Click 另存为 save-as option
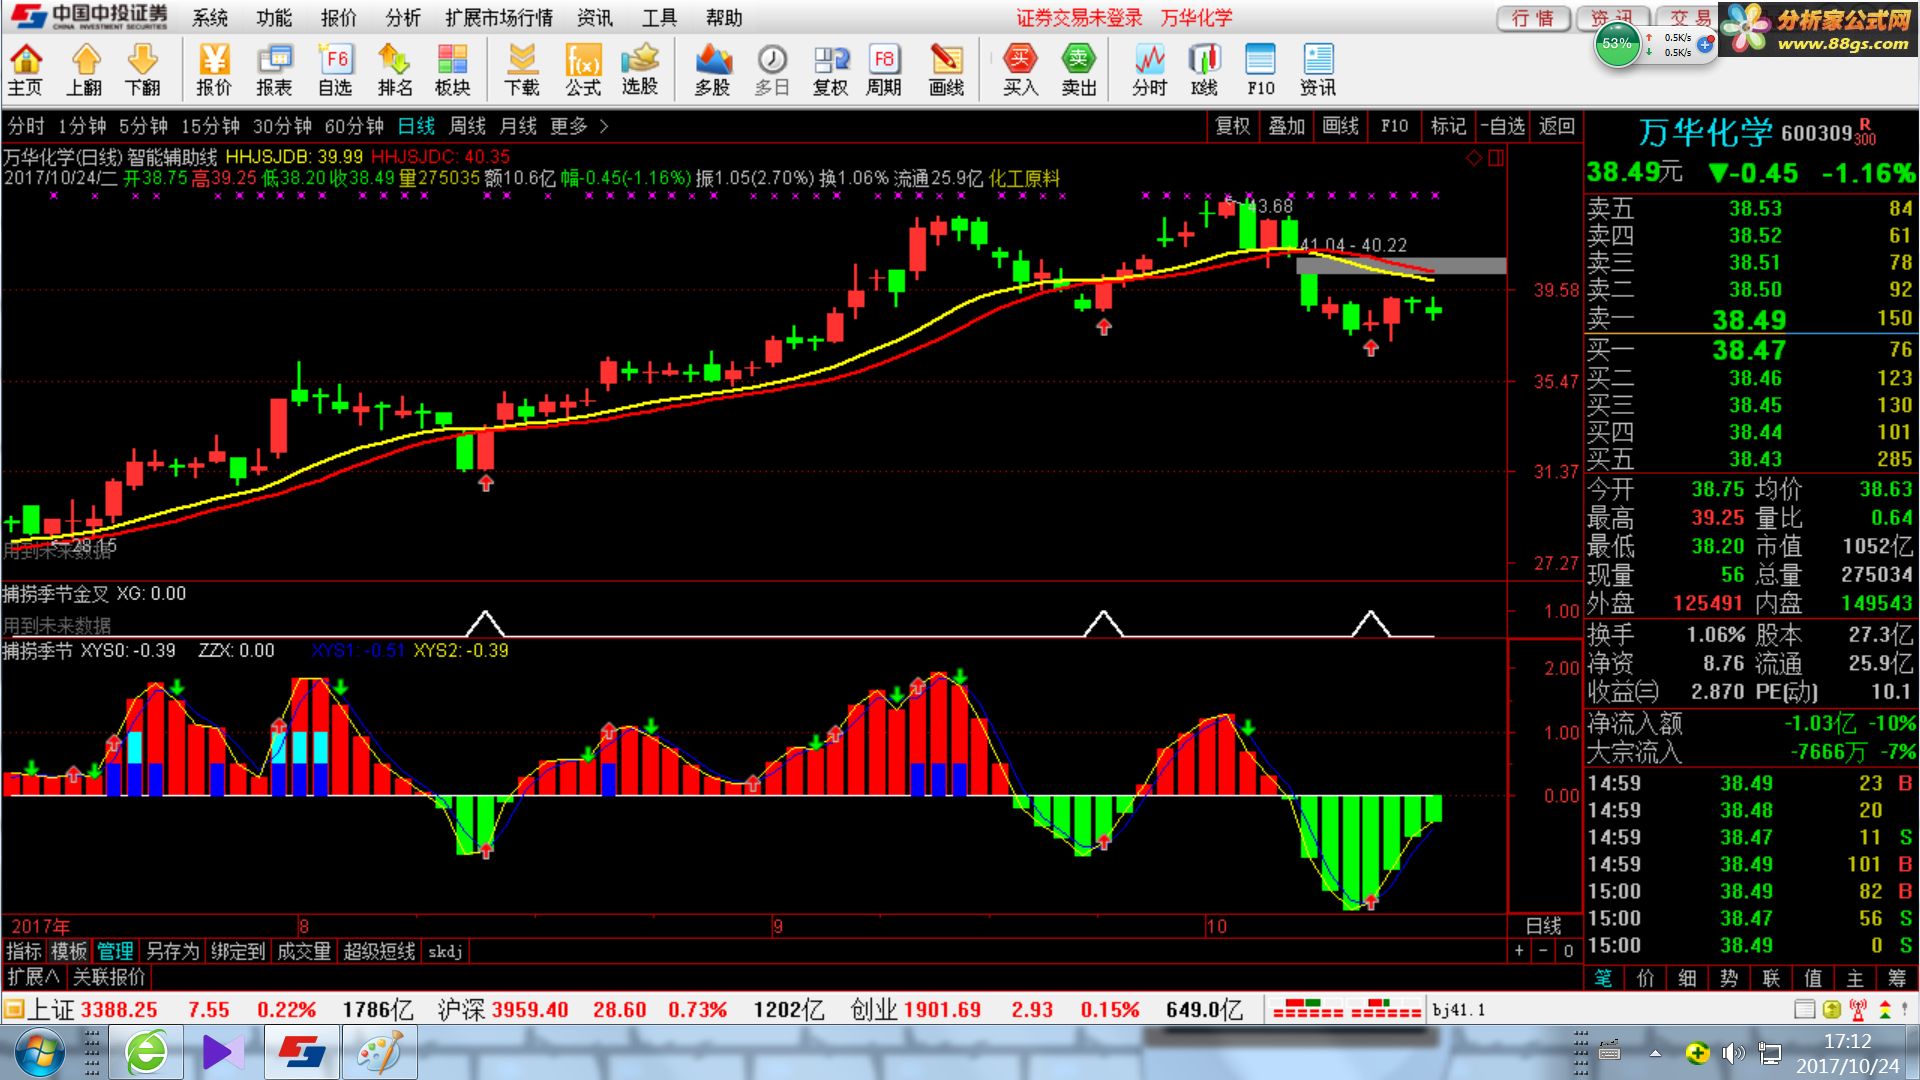Screen dimensions: 1920x1080 tap(173, 951)
